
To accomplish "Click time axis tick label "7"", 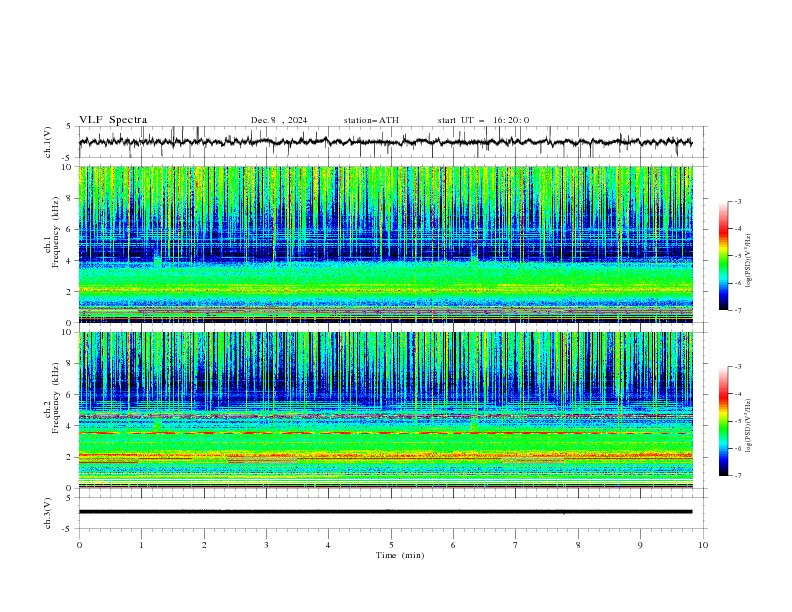I will (516, 545).
